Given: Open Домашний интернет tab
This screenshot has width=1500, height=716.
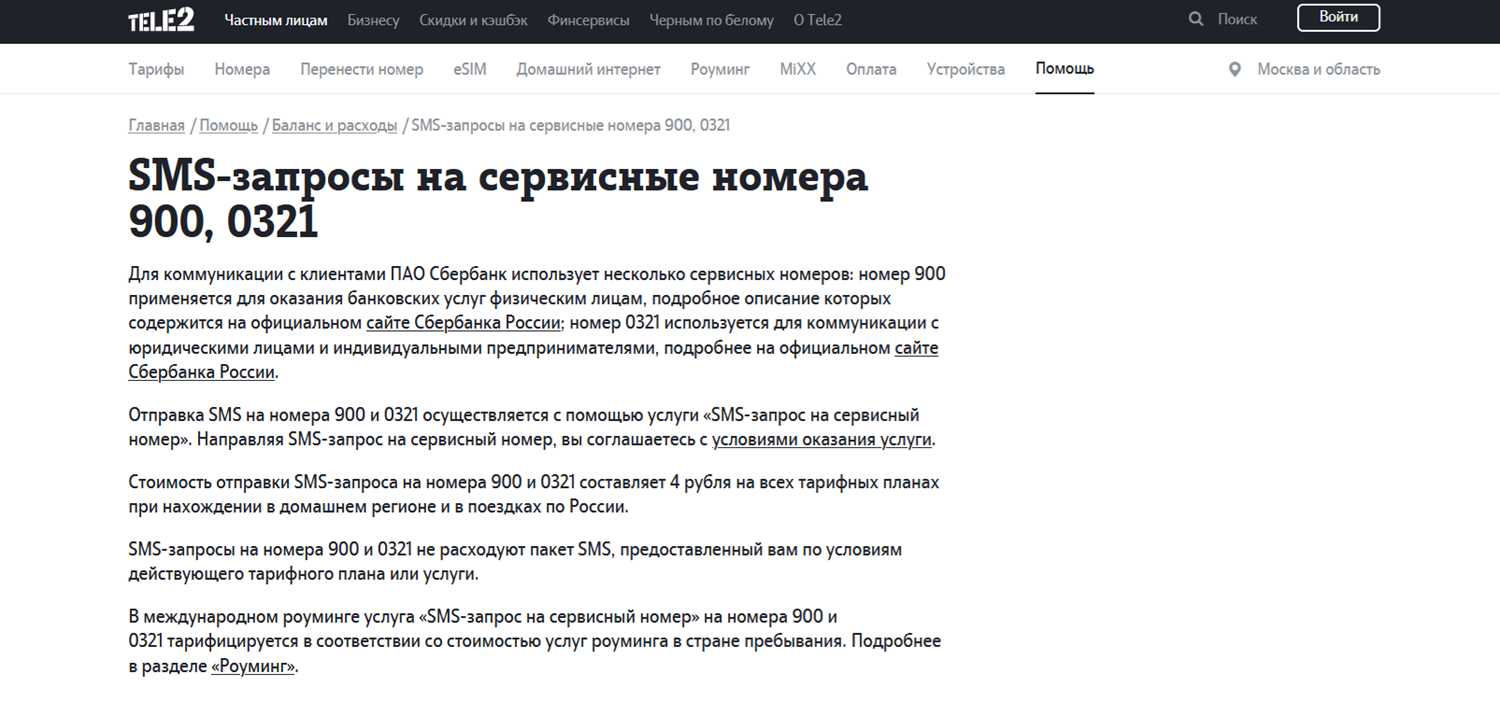Looking at the screenshot, I should click(589, 69).
